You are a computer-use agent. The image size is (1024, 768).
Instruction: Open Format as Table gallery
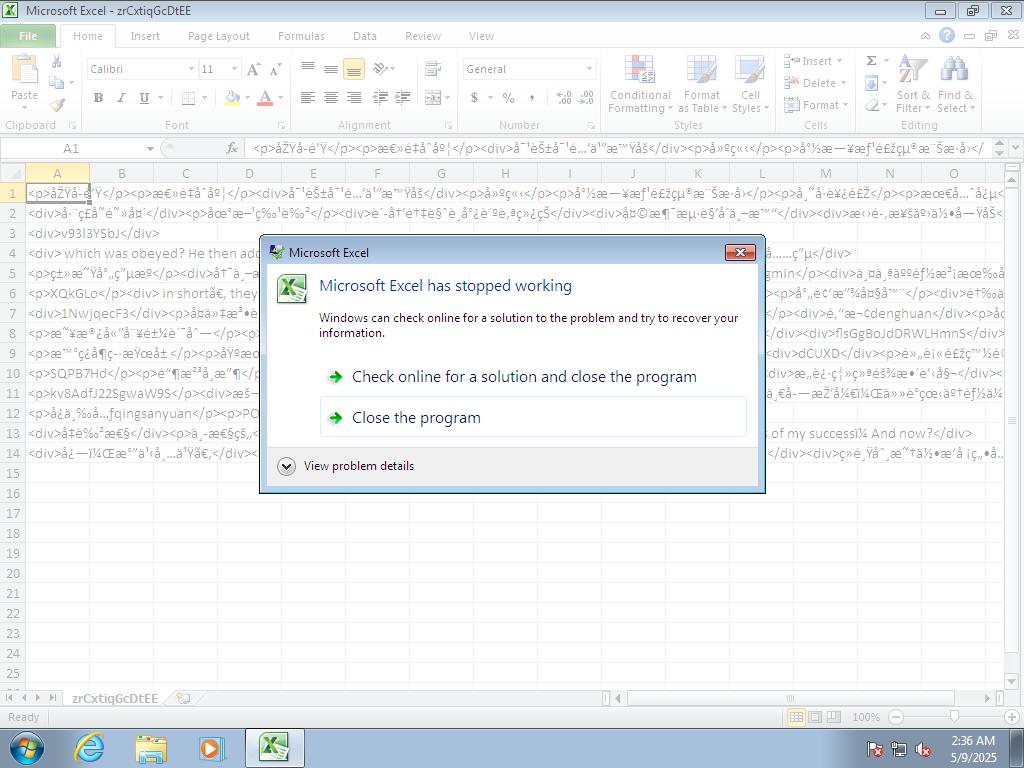coord(701,84)
